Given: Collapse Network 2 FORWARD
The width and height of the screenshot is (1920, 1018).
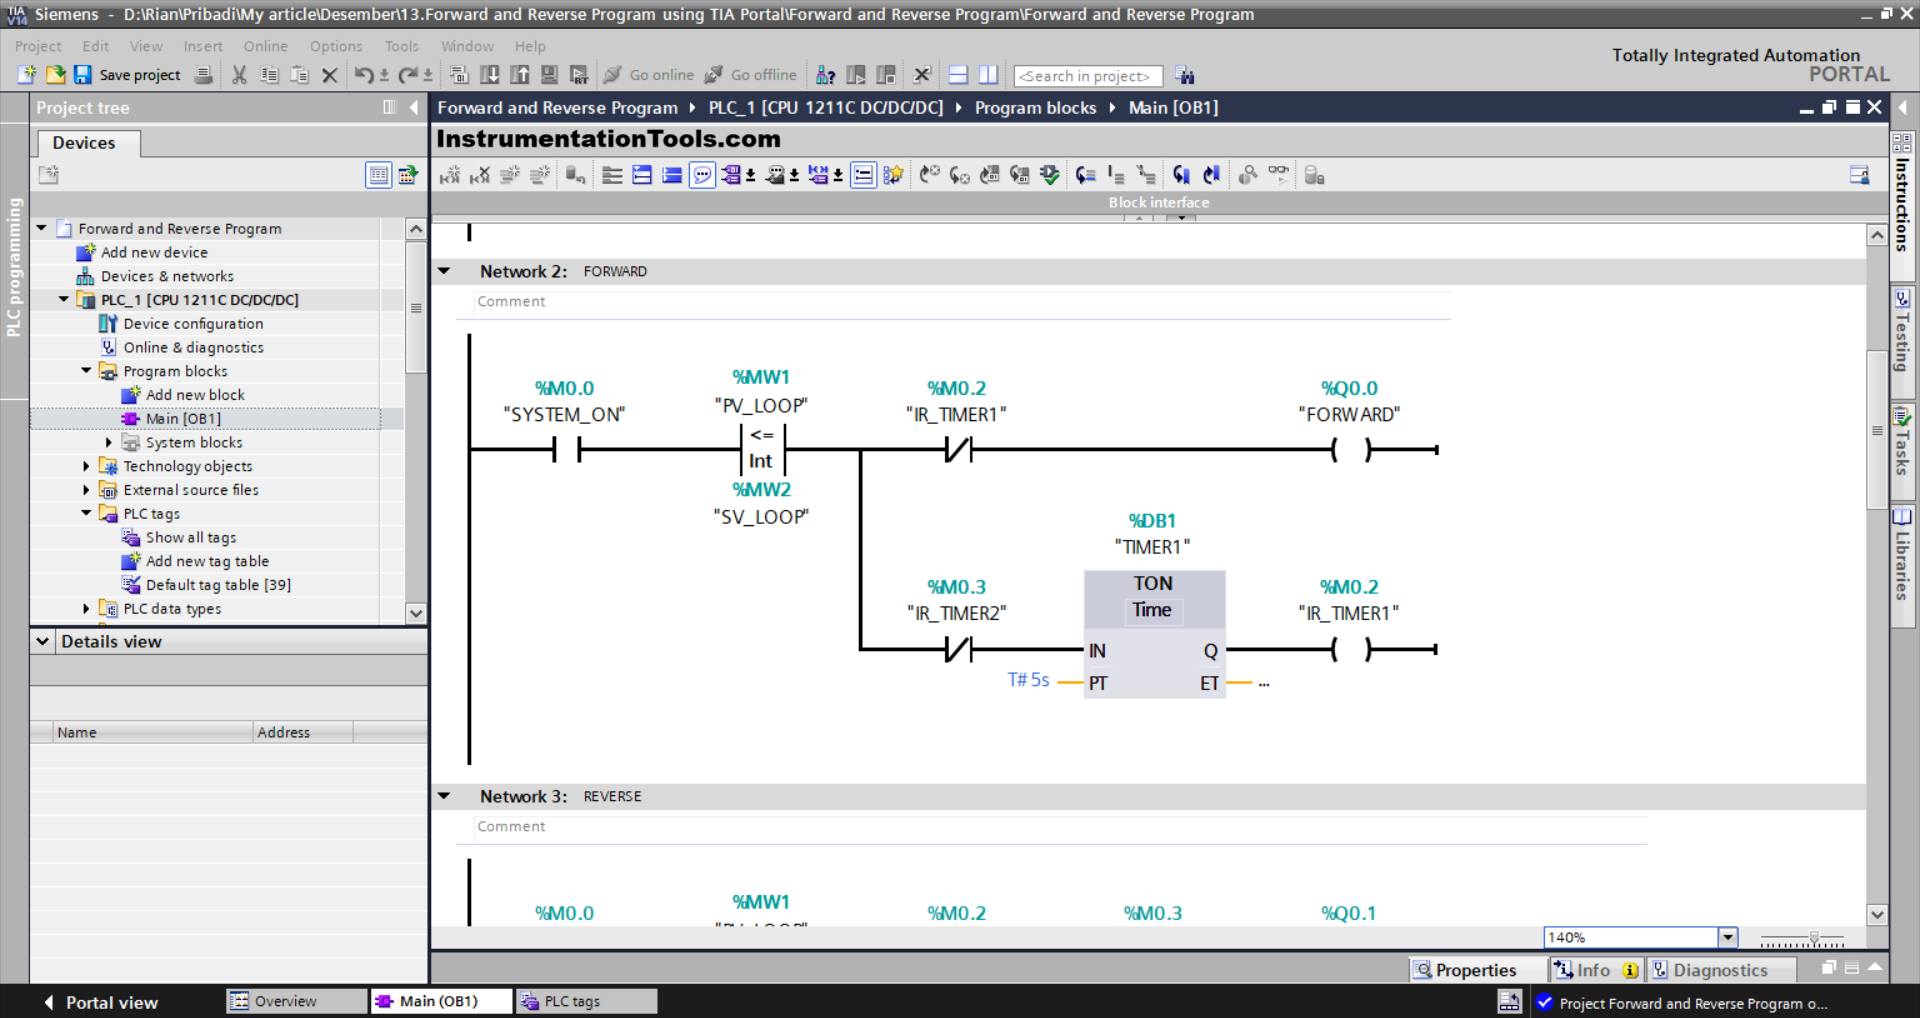Looking at the screenshot, I should pyautogui.click(x=444, y=271).
